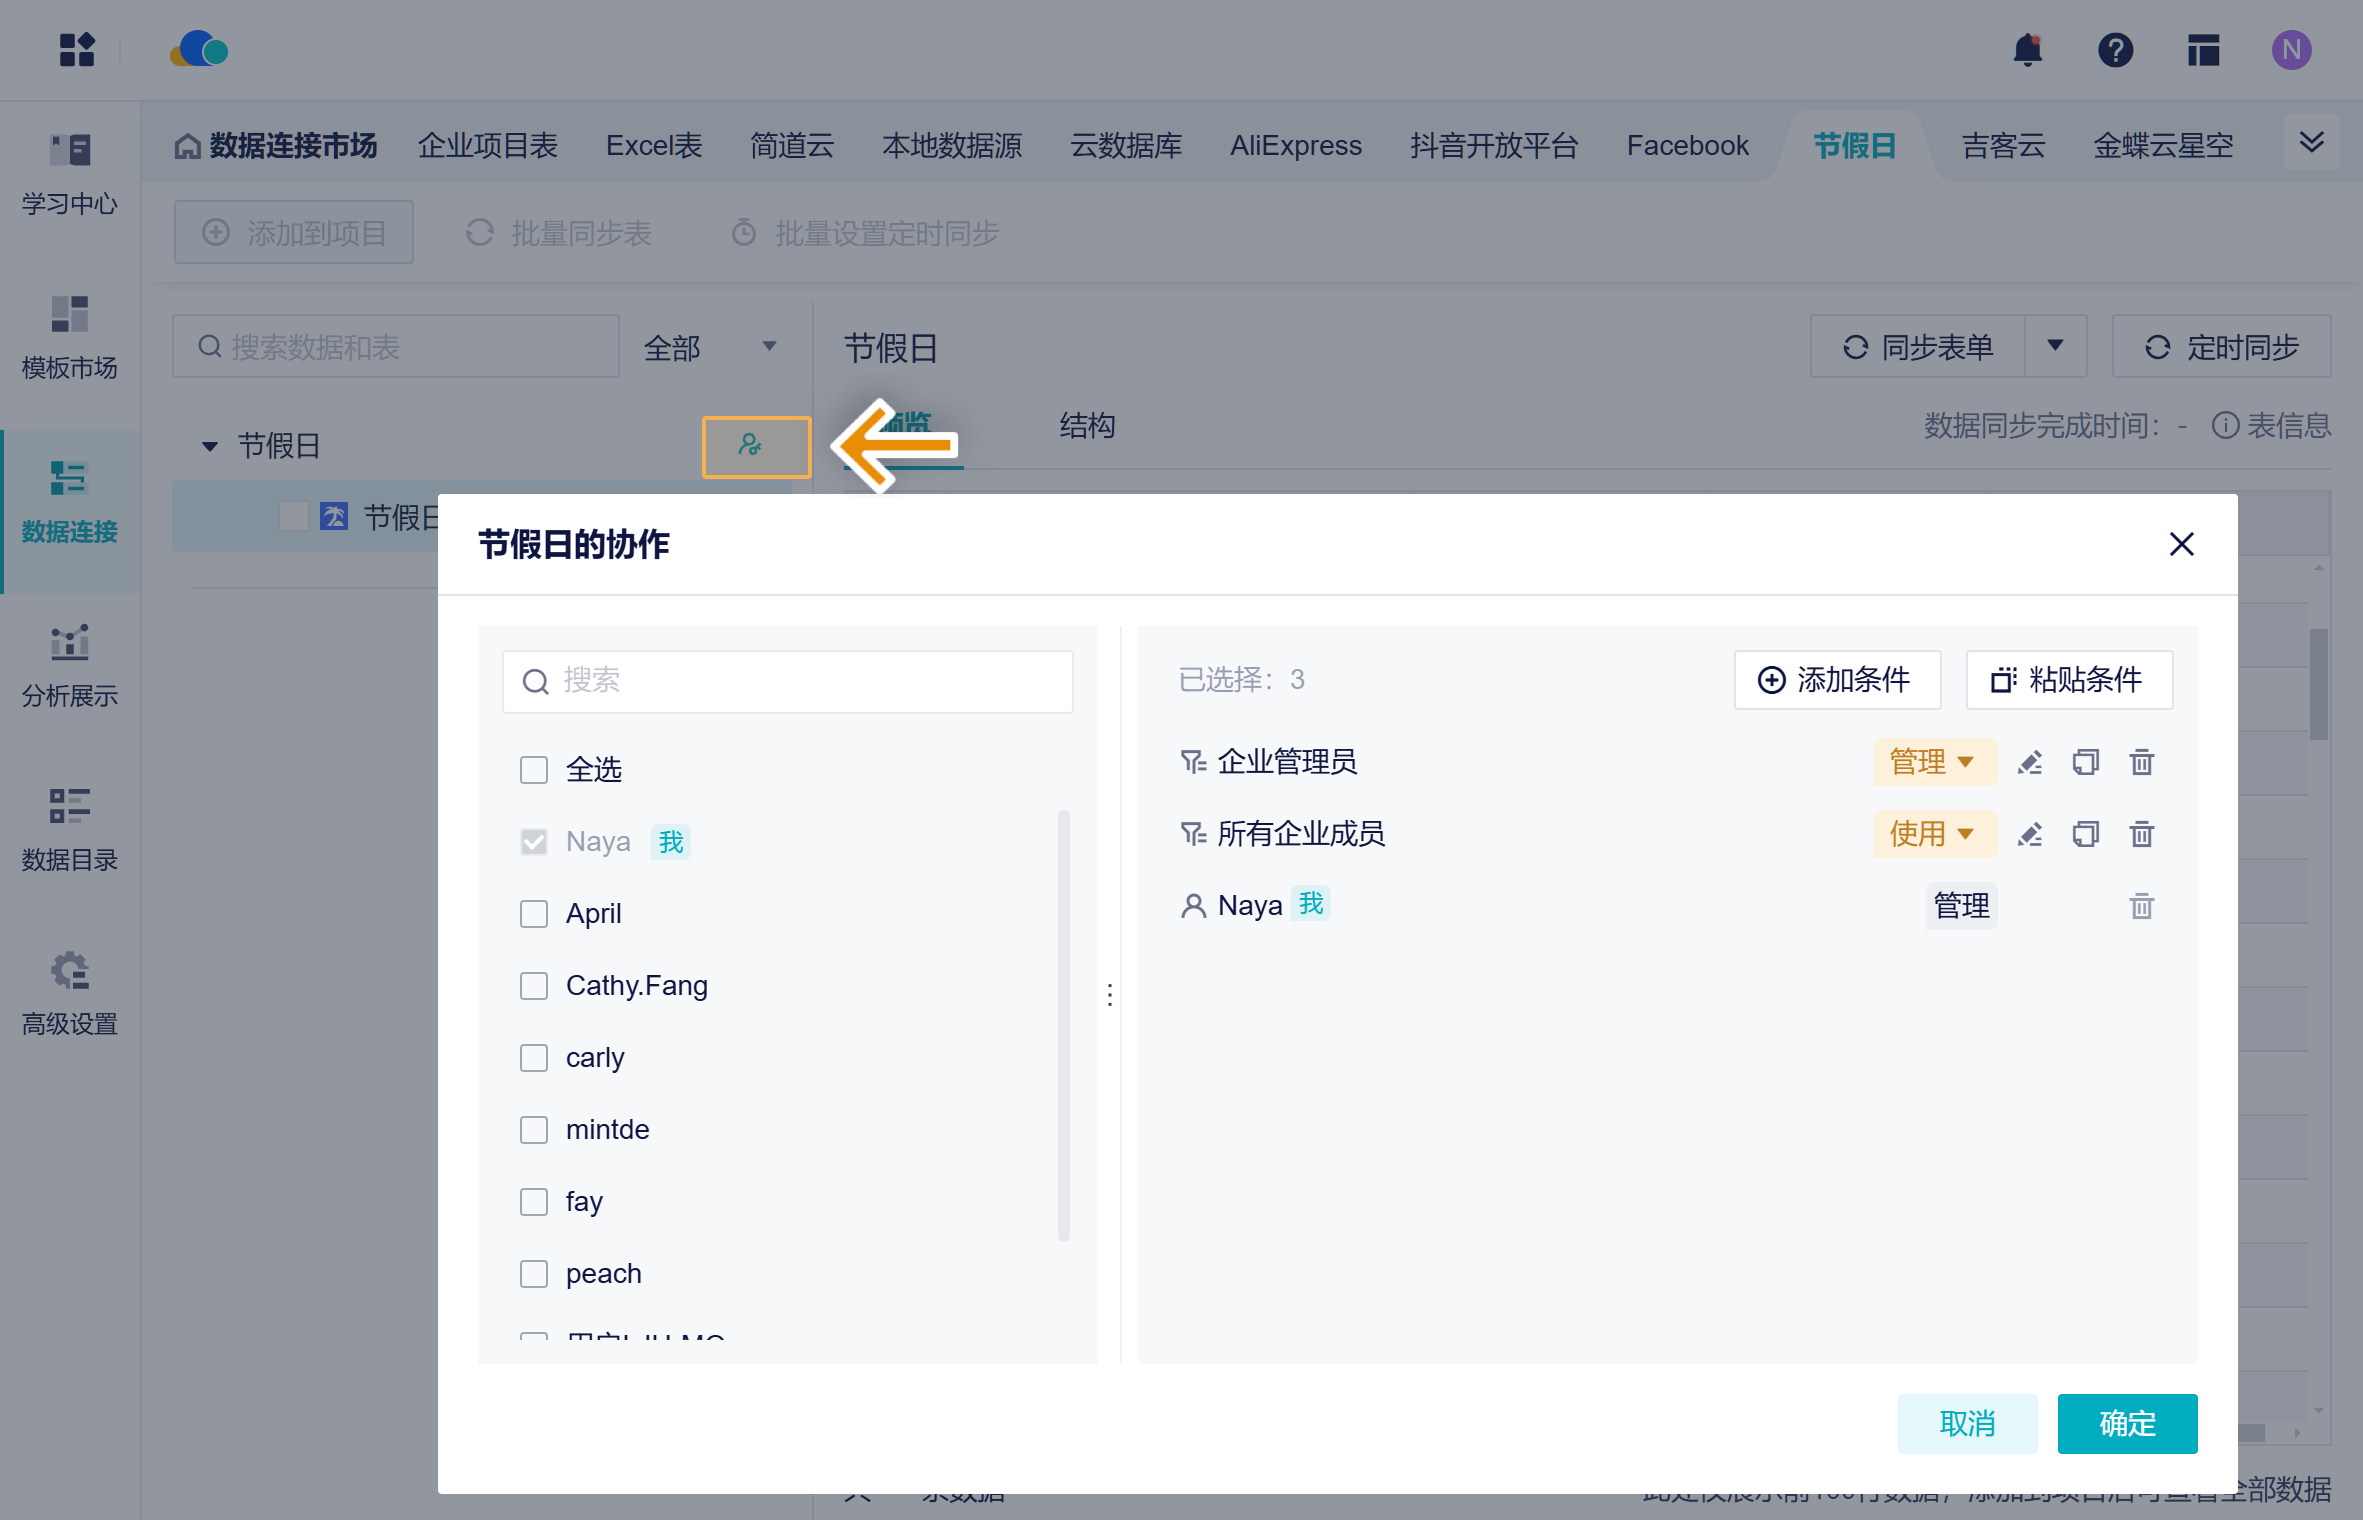
Task: Switch to the Facebook tab
Action: click(x=1687, y=146)
